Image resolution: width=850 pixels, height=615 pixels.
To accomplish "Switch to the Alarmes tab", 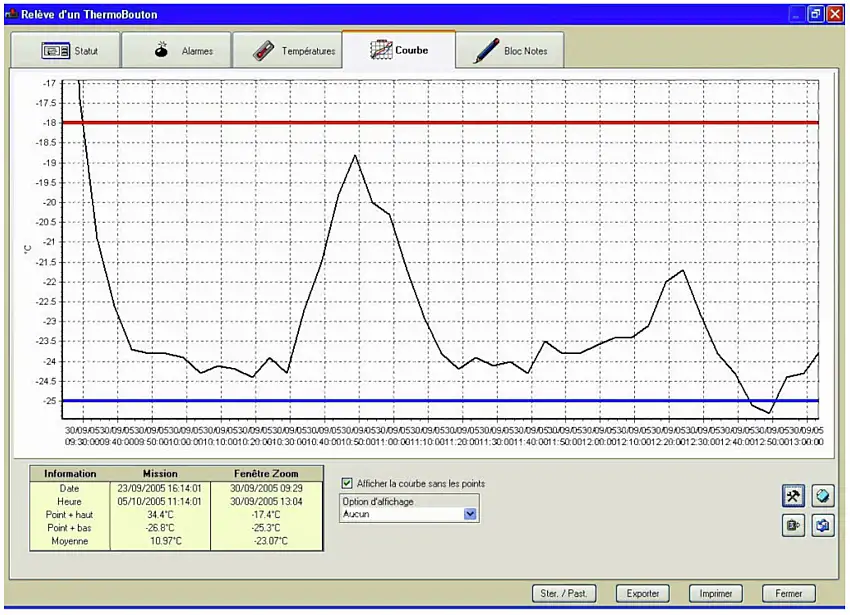I will pyautogui.click(x=177, y=51).
